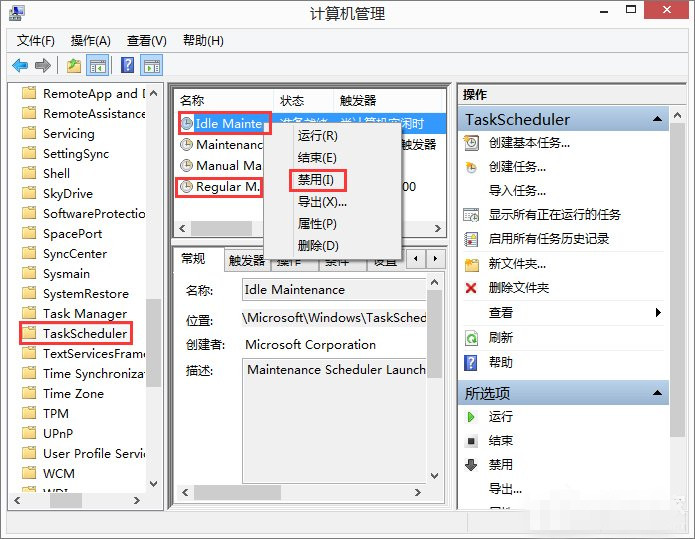Screen dimensions: 695x539
Task: Click the 新文件夹 folder icon
Action: [x=472, y=264]
